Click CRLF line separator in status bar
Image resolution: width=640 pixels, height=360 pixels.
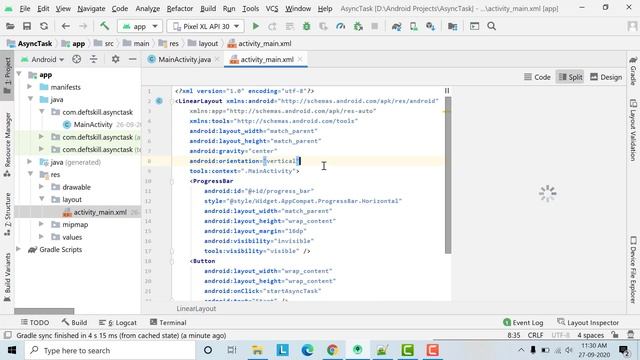click(x=535, y=335)
